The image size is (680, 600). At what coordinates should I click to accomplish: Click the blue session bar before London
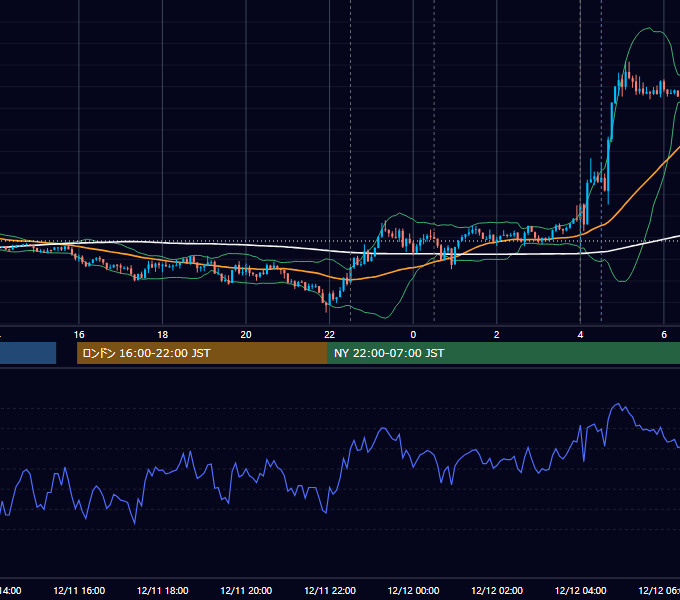point(28,353)
